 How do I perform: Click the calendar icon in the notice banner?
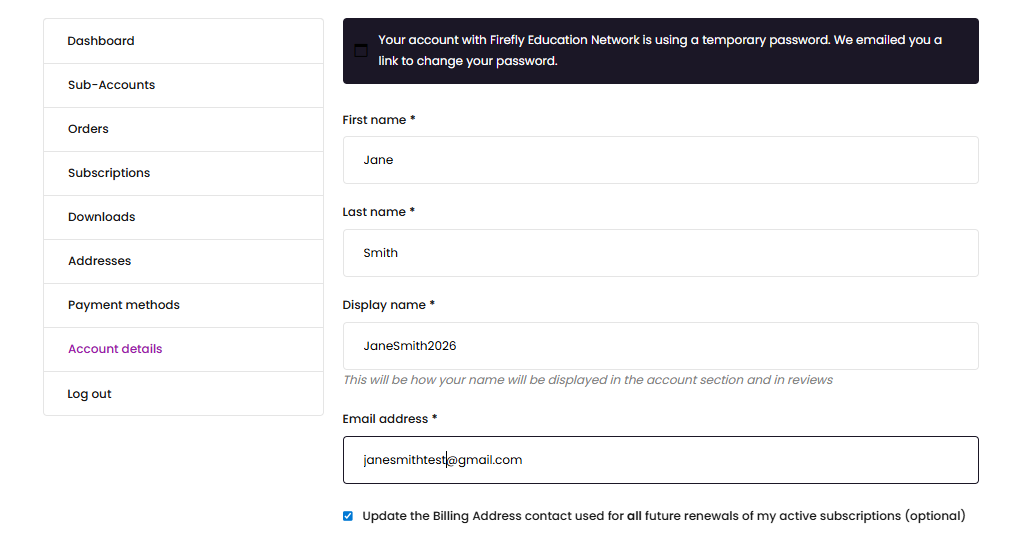point(361,51)
